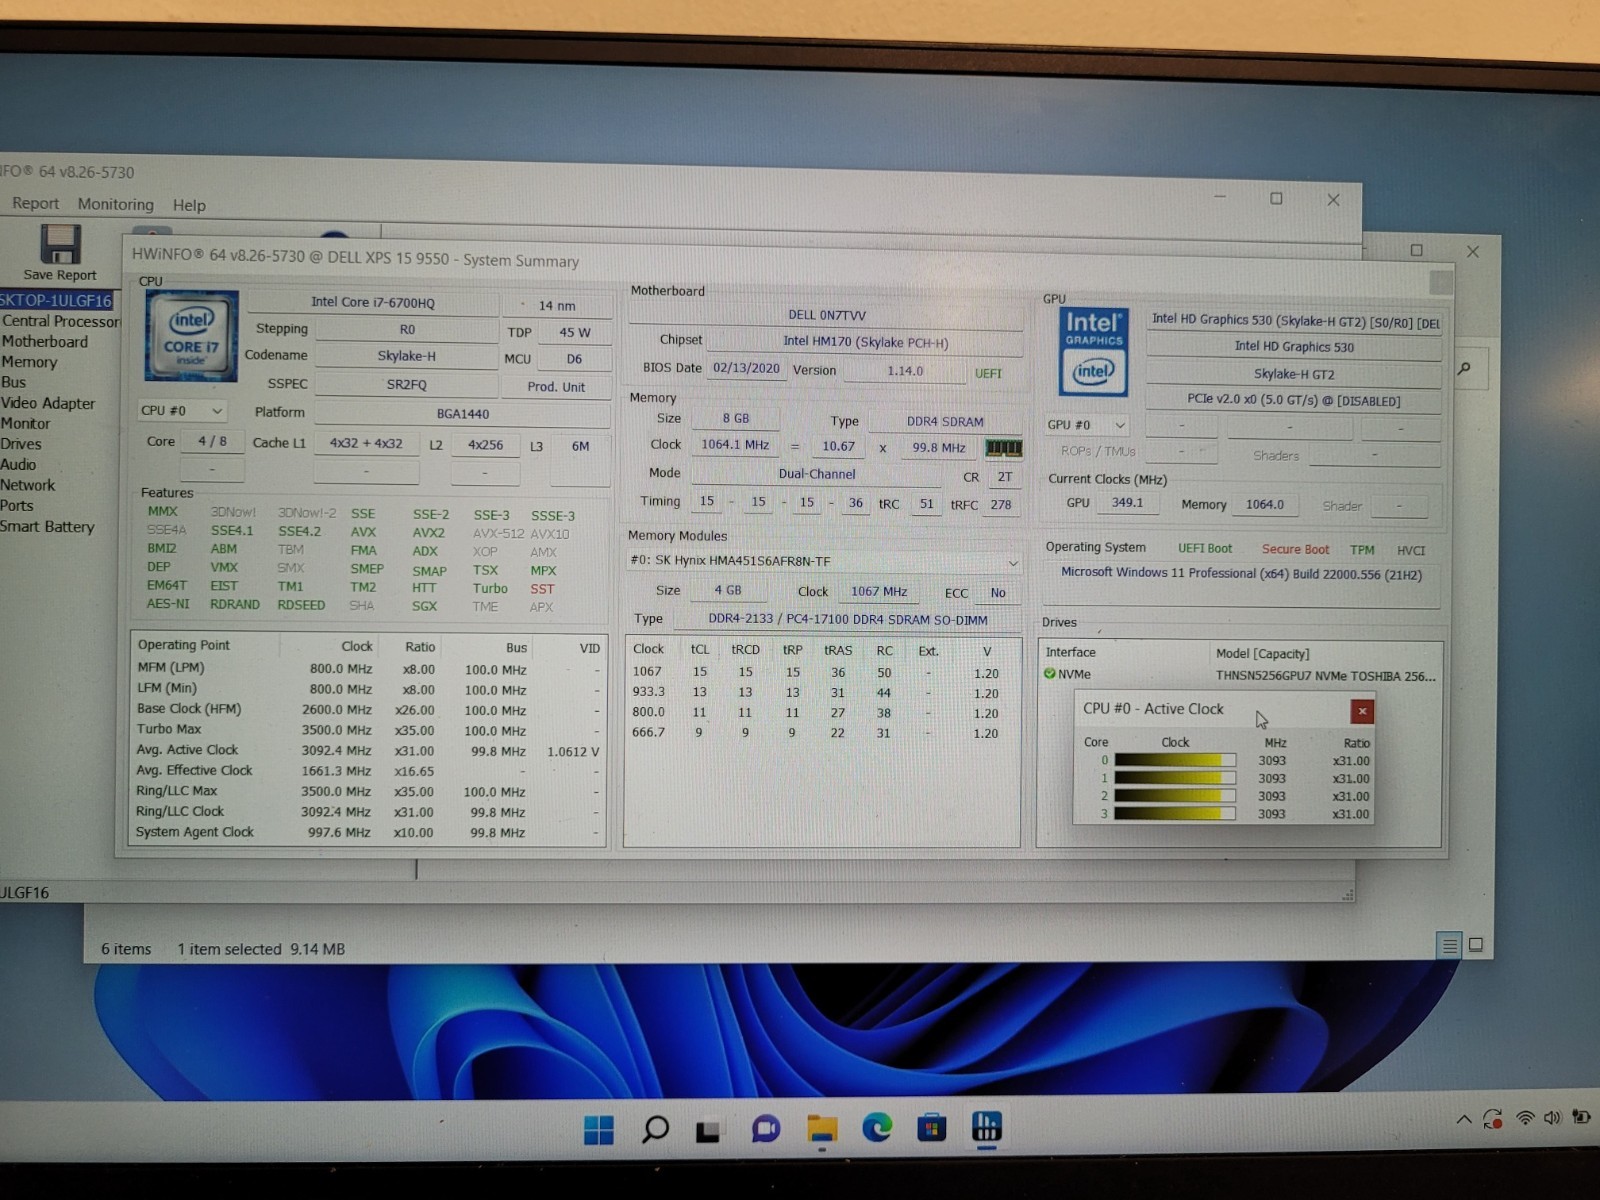Click the Turbo Max operating point row

[368, 730]
